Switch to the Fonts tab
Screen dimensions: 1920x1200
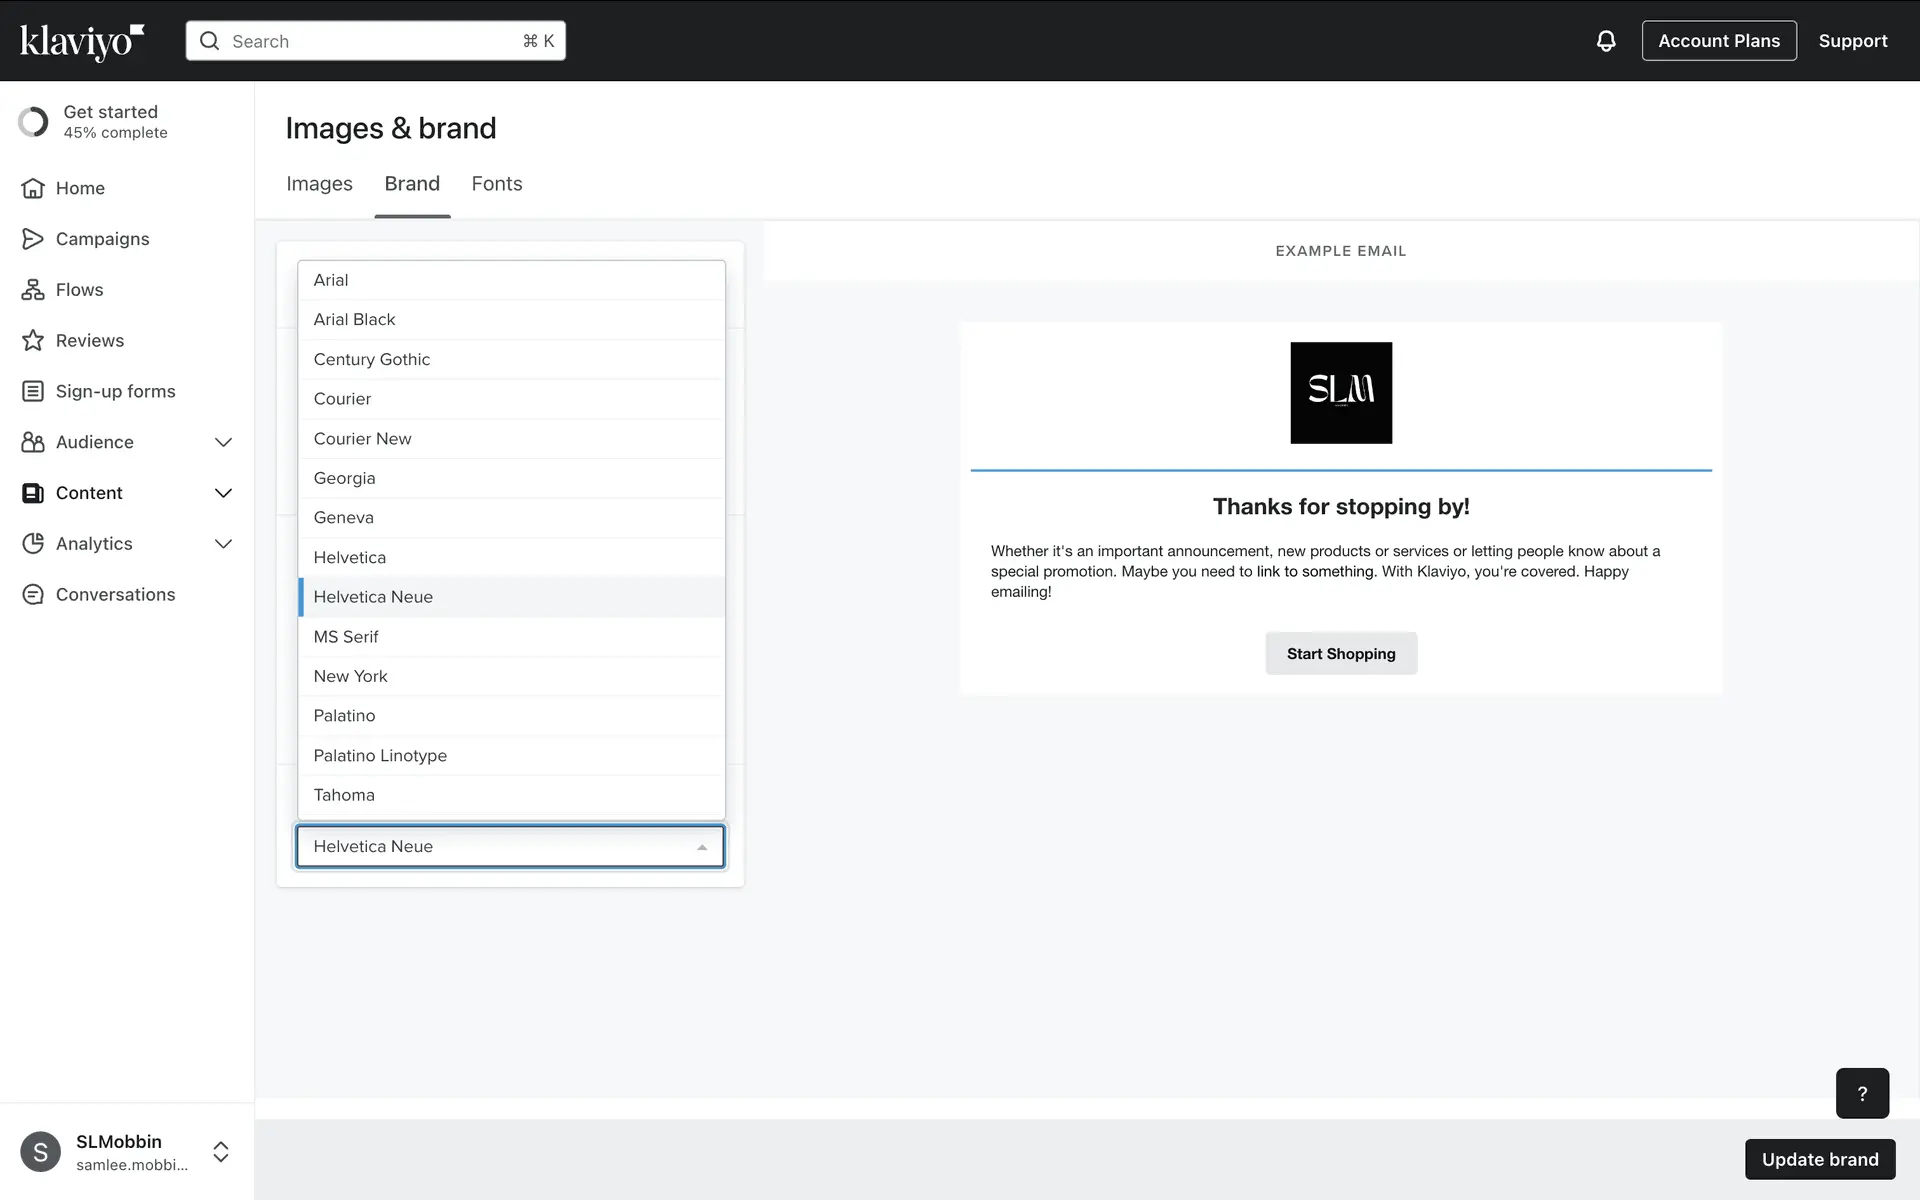(497, 184)
